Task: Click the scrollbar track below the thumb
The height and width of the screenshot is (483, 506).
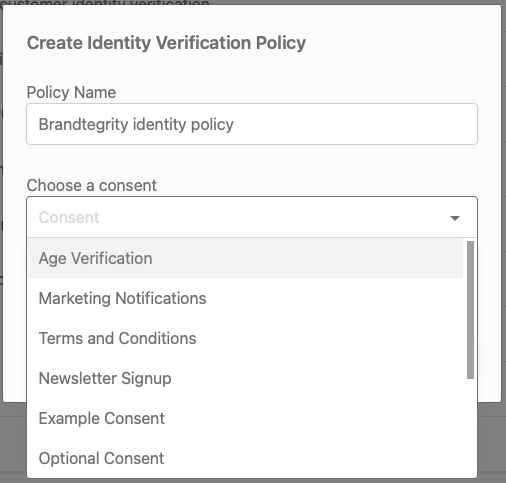Action: click(x=470, y=428)
